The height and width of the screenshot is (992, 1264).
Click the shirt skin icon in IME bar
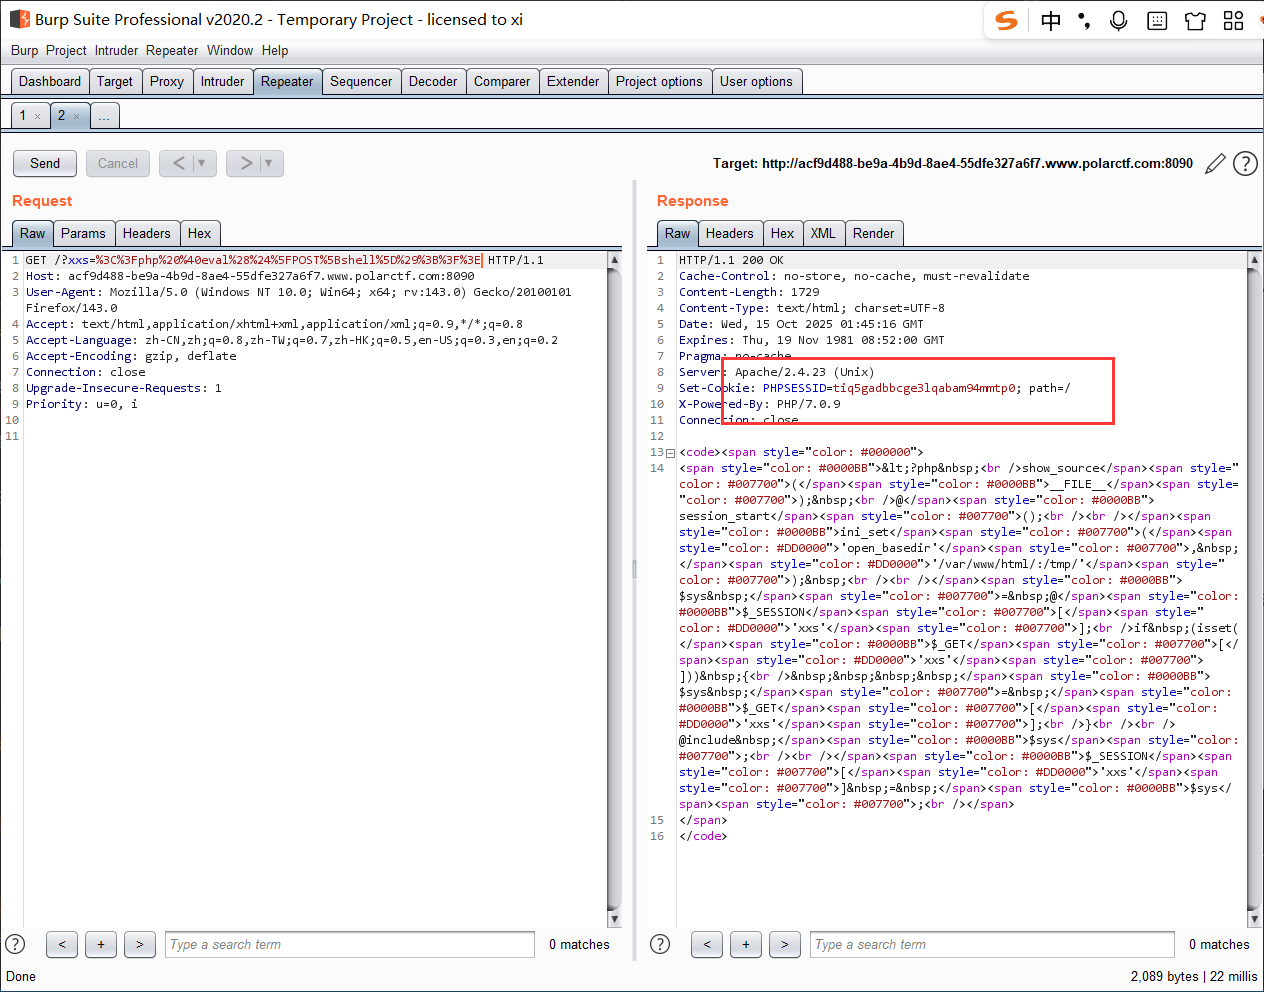click(1195, 21)
